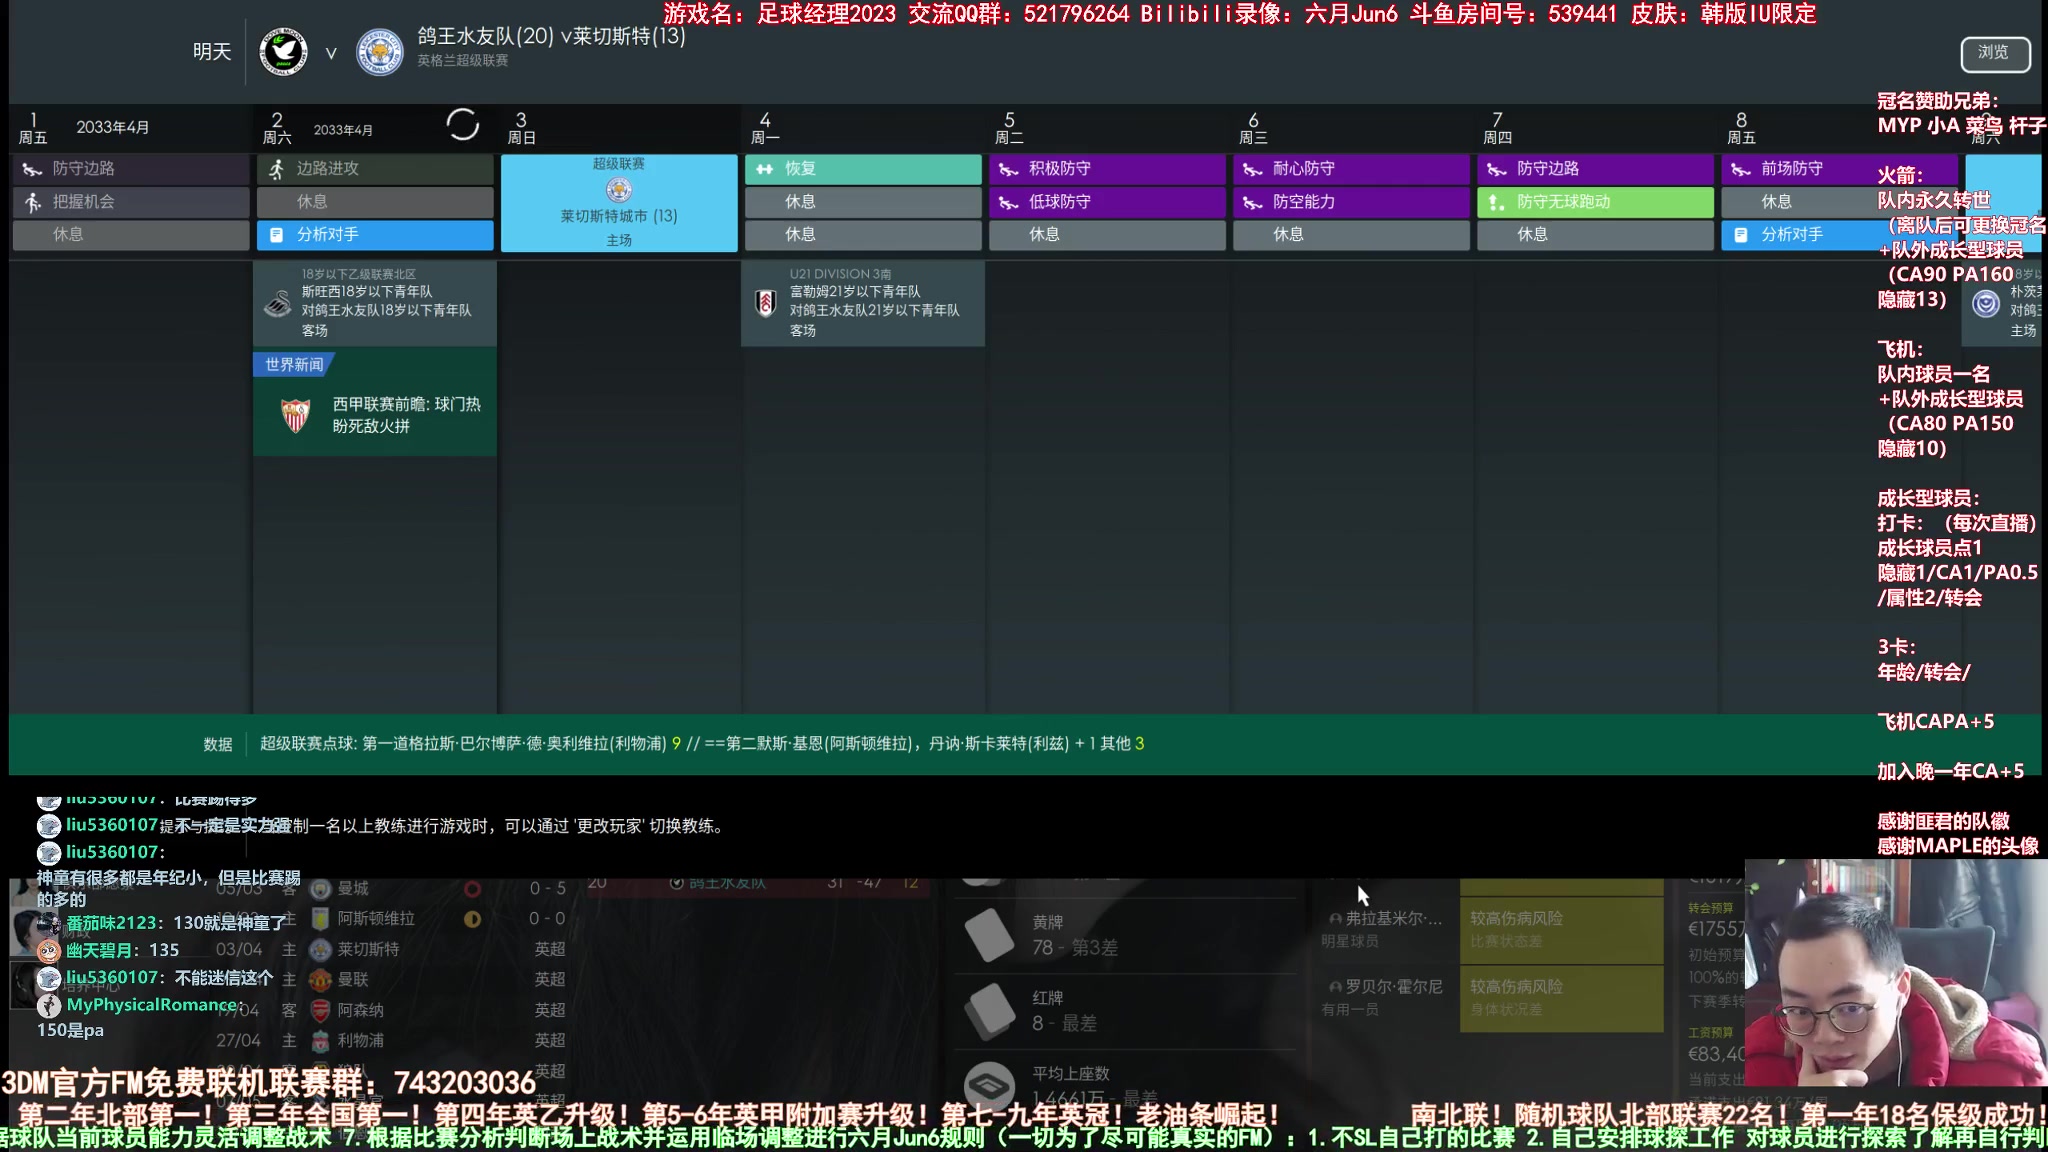Click the Swansea swan crest icon
Screen dimensions: 2048x1152
278,304
